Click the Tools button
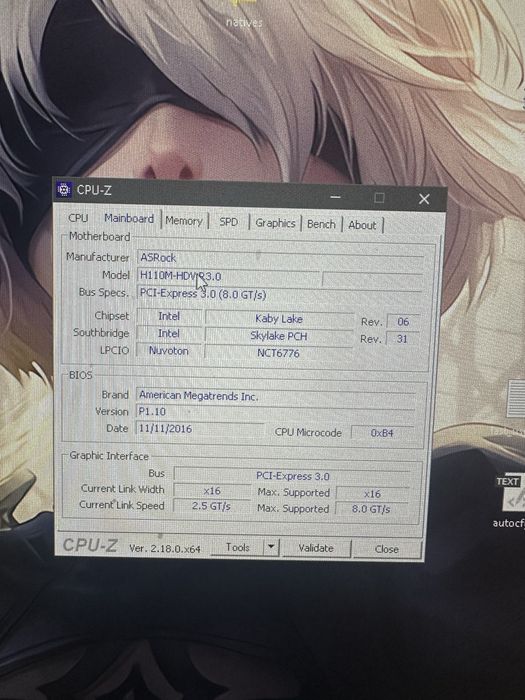 pos(238,547)
